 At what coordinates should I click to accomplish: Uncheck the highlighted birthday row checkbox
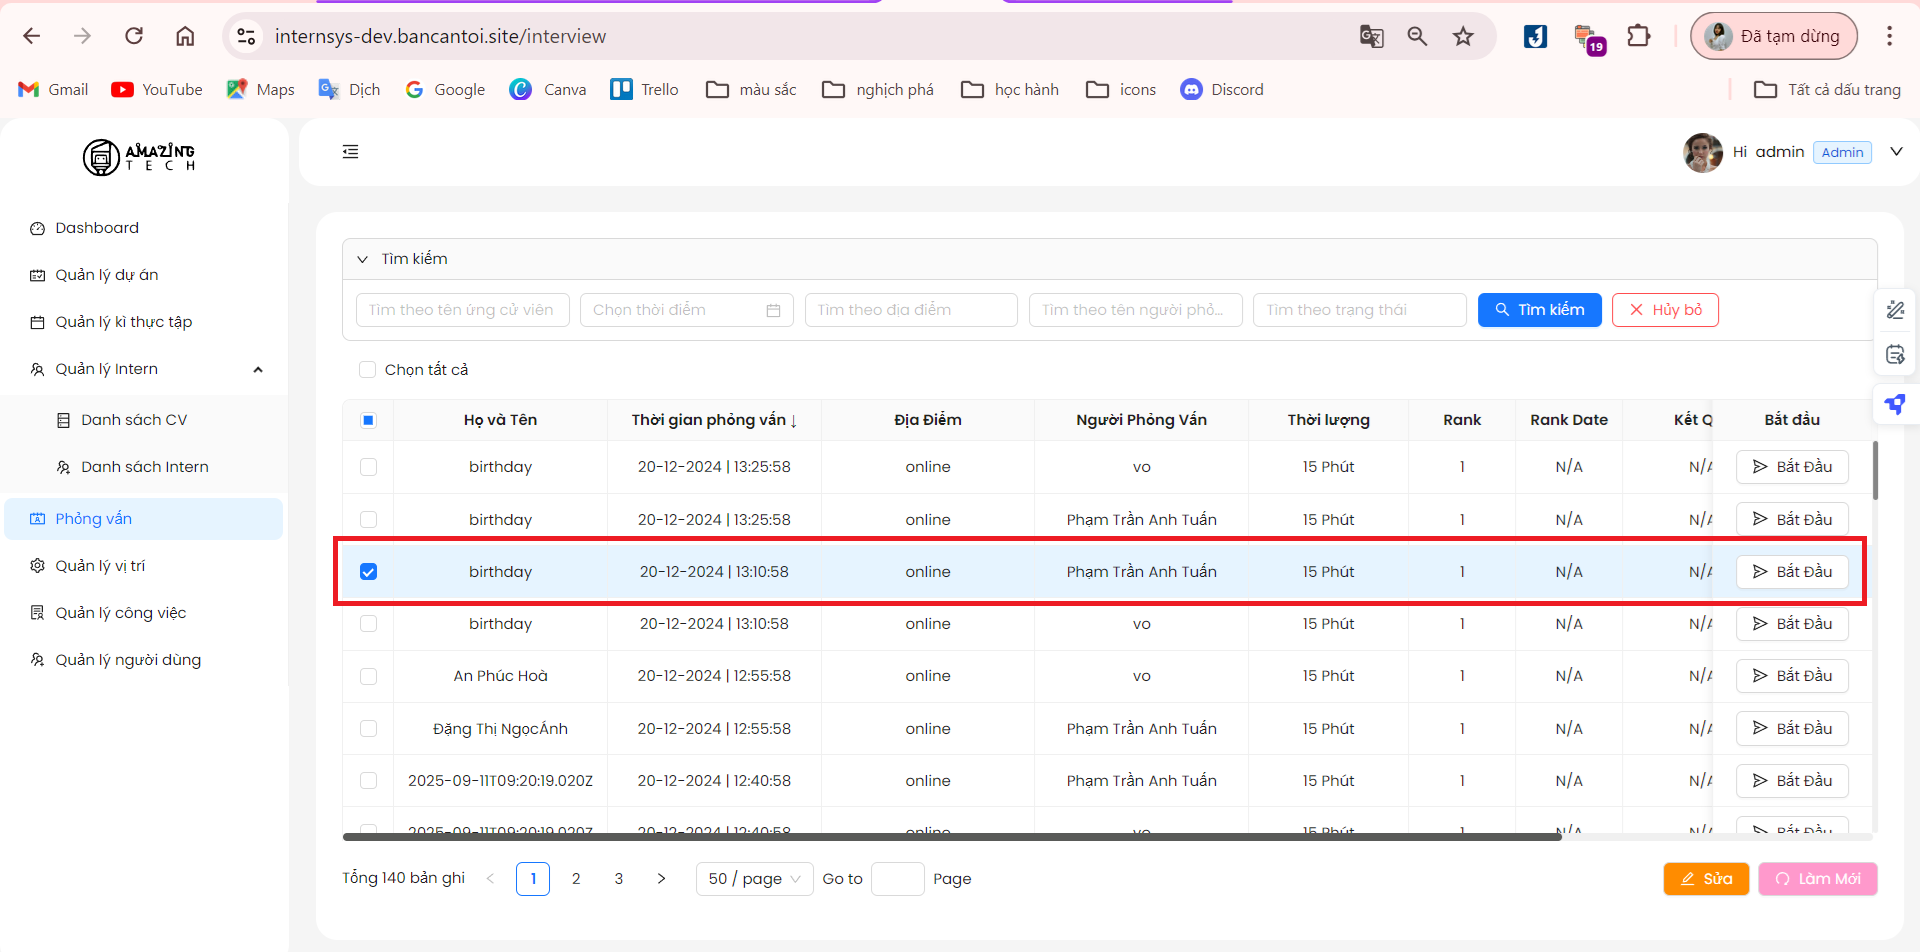pyautogui.click(x=368, y=572)
